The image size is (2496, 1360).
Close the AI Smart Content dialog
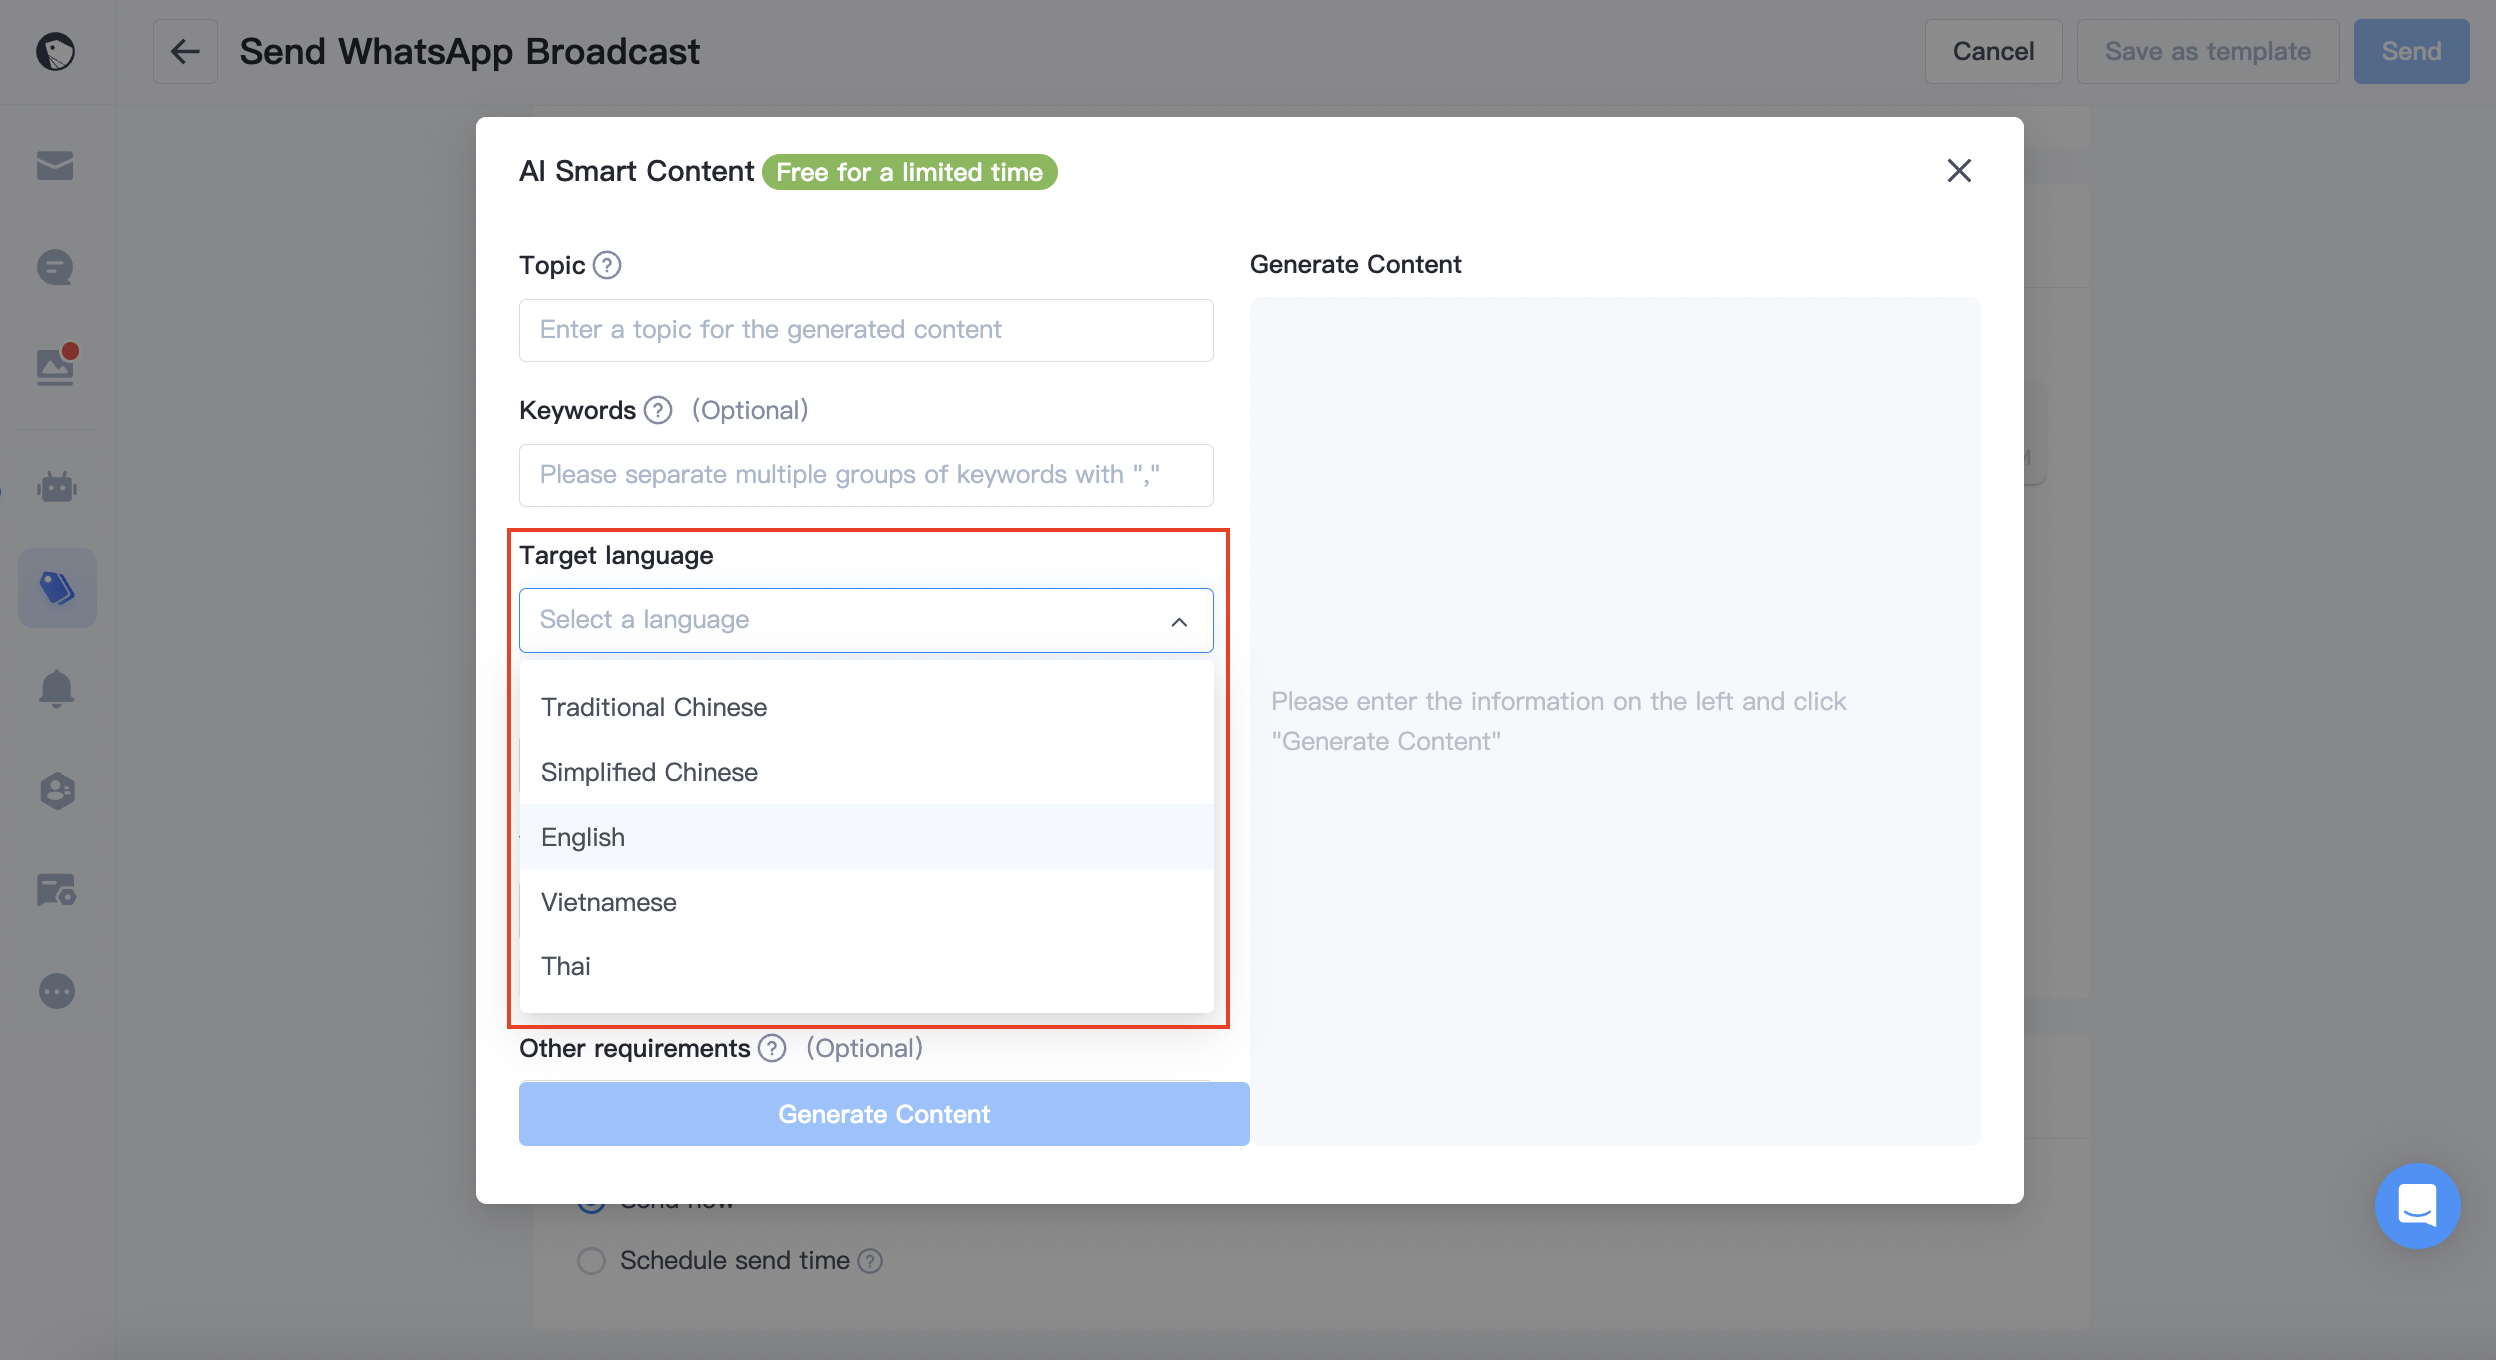point(1959,171)
